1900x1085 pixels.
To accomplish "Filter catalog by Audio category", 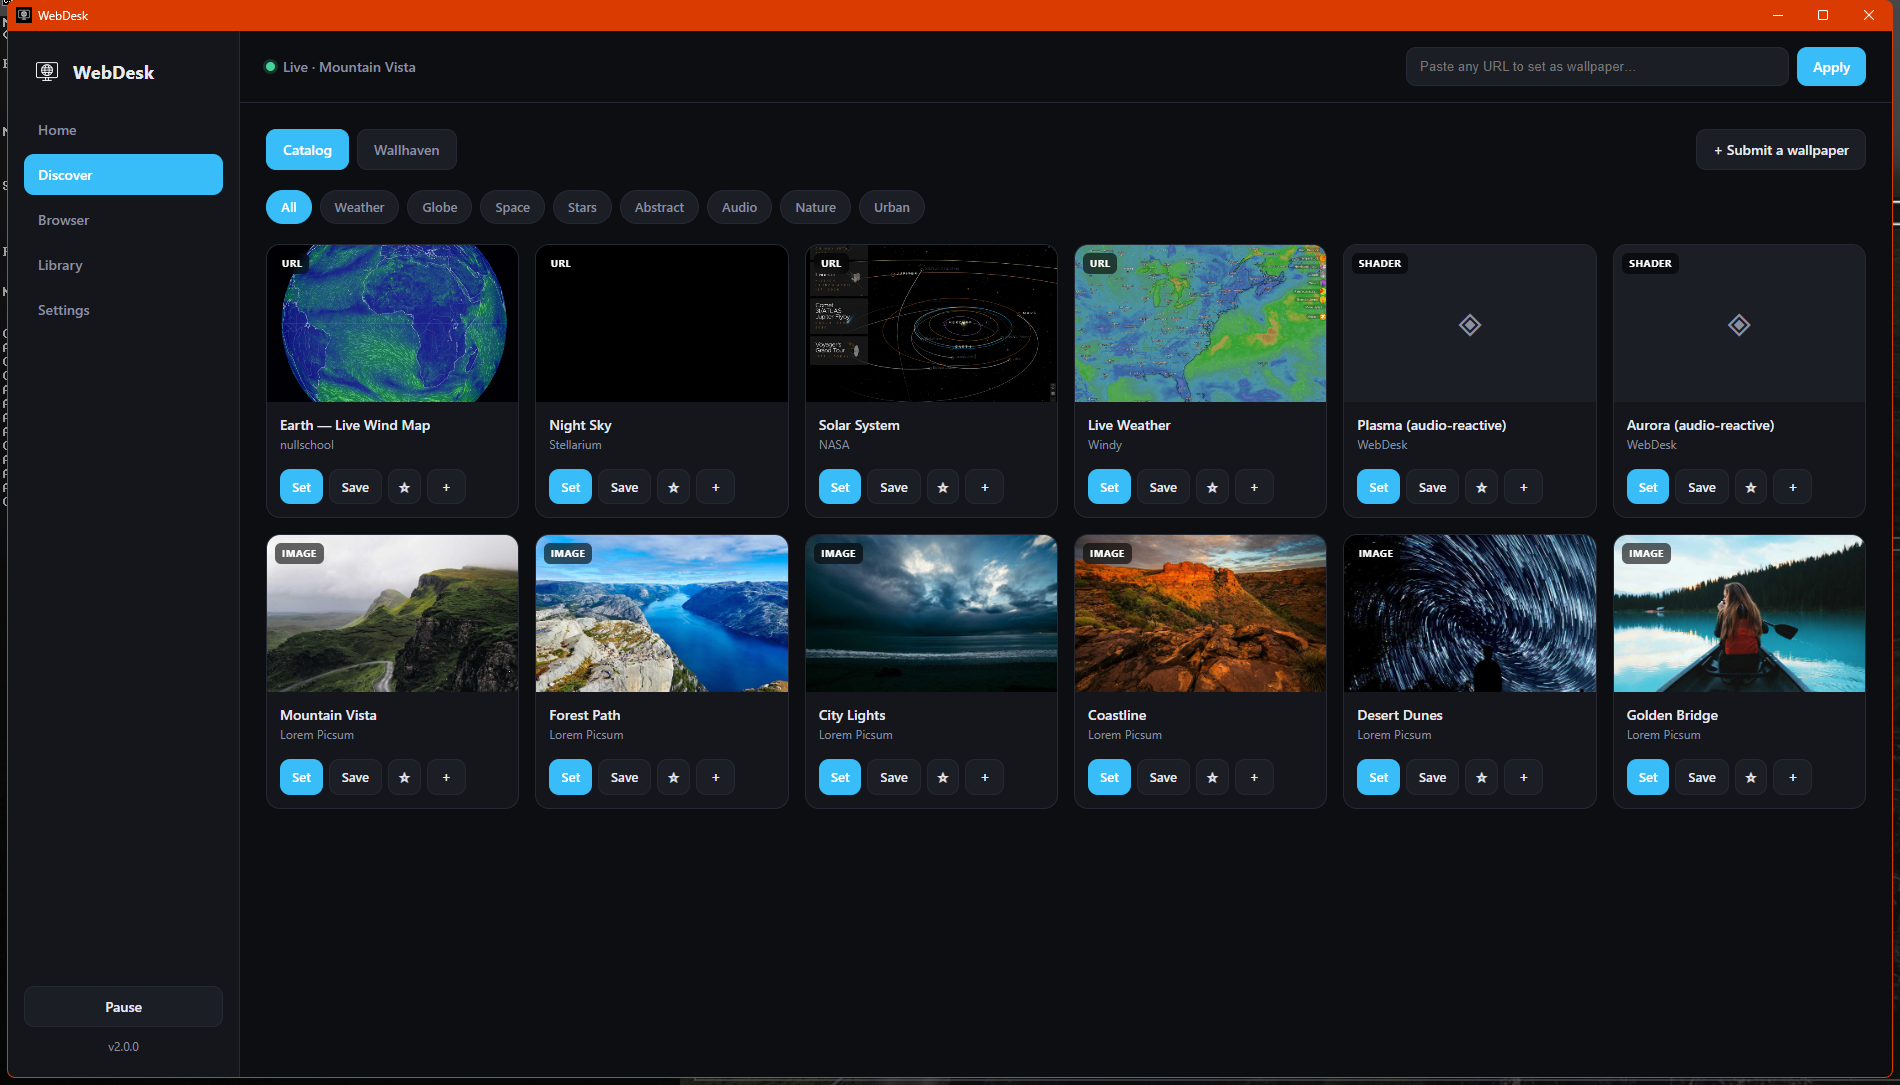I will click(739, 207).
